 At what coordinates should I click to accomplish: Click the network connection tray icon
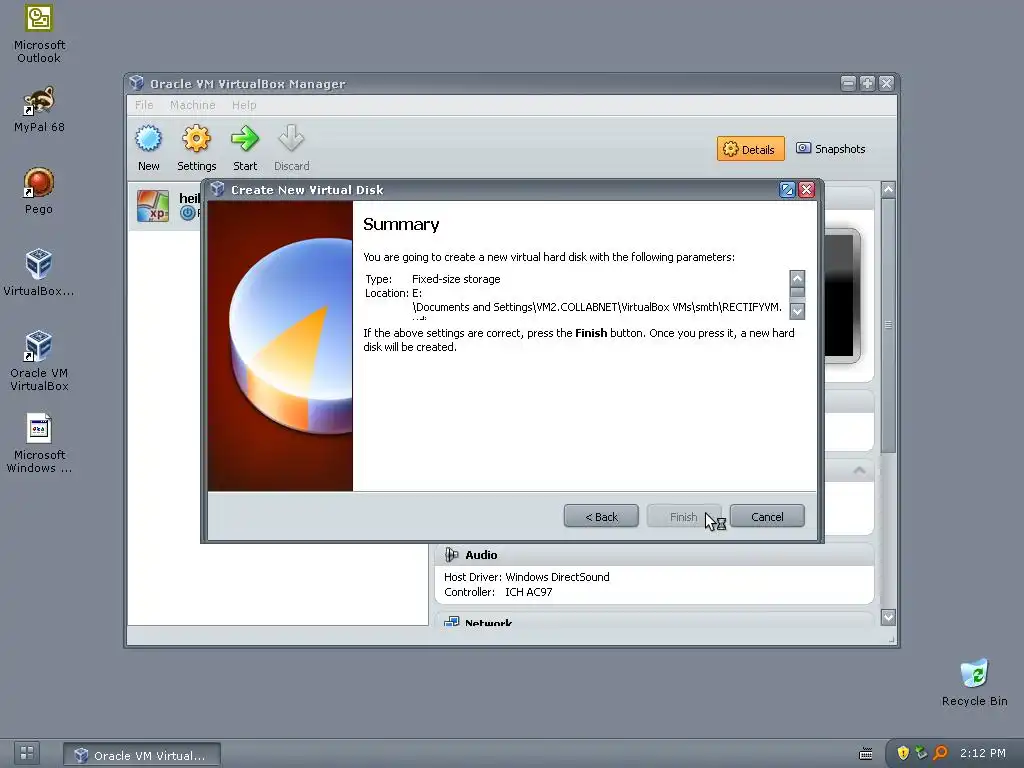[x=921, y=753]
